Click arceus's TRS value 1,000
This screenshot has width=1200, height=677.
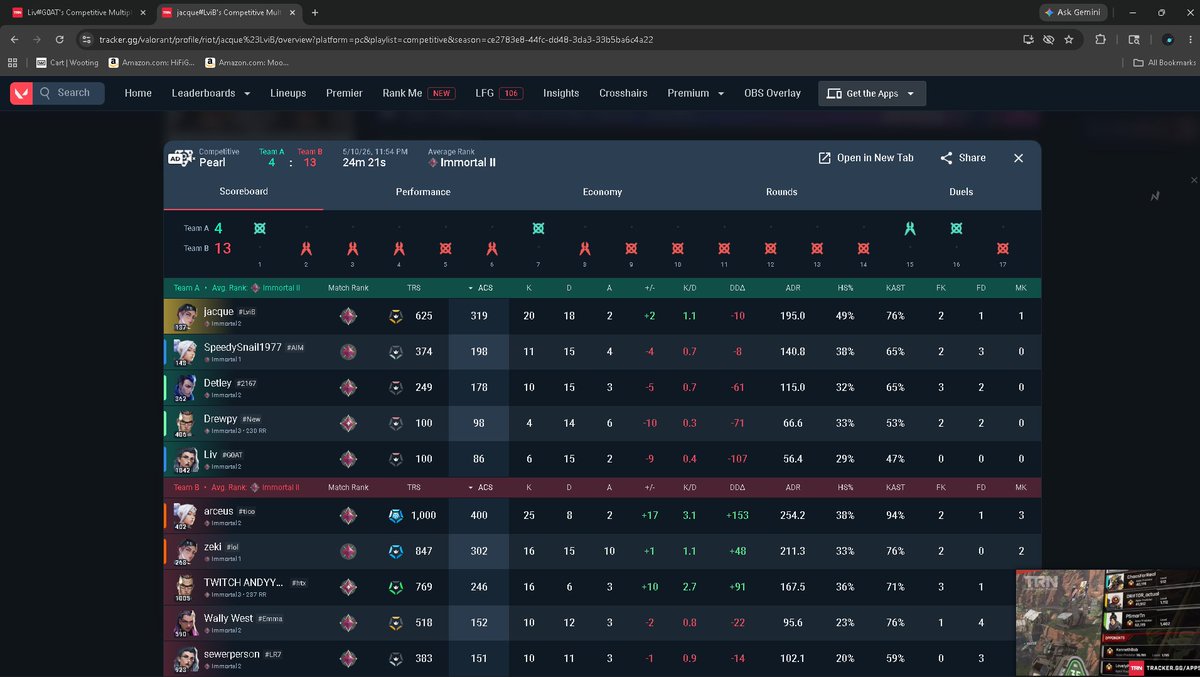tap(424, 515)
